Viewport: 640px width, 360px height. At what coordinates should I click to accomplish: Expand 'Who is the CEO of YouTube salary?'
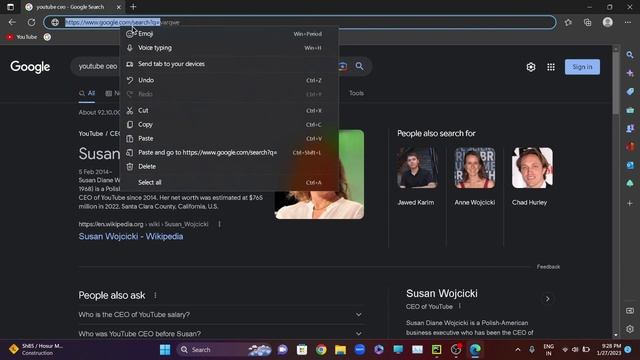[x=220, y=315]
